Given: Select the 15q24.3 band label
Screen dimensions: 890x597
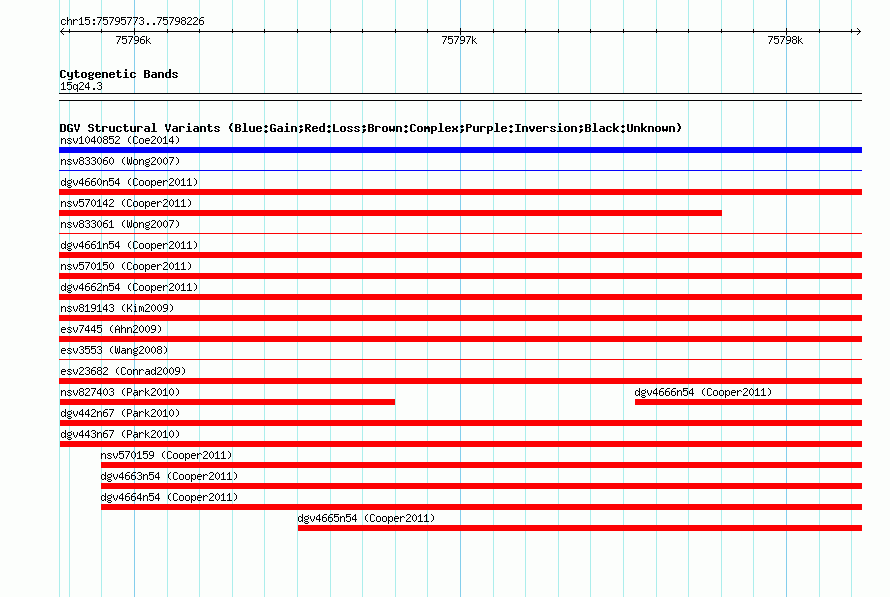Looking at the screenshot, I should click(81, 86).
